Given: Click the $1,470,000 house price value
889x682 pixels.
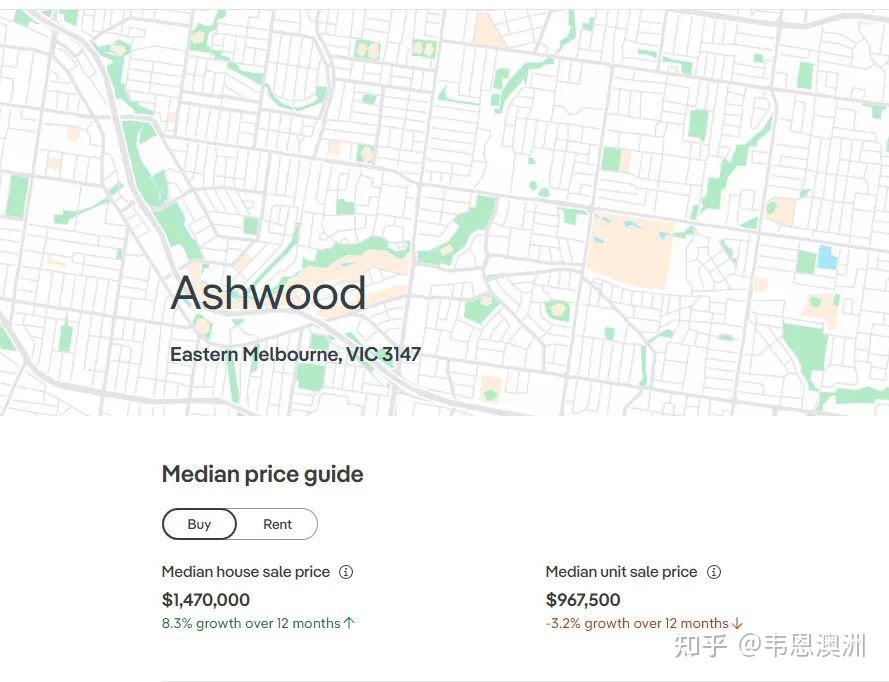Looking at the screenshot, I should [x=206, y=600].
